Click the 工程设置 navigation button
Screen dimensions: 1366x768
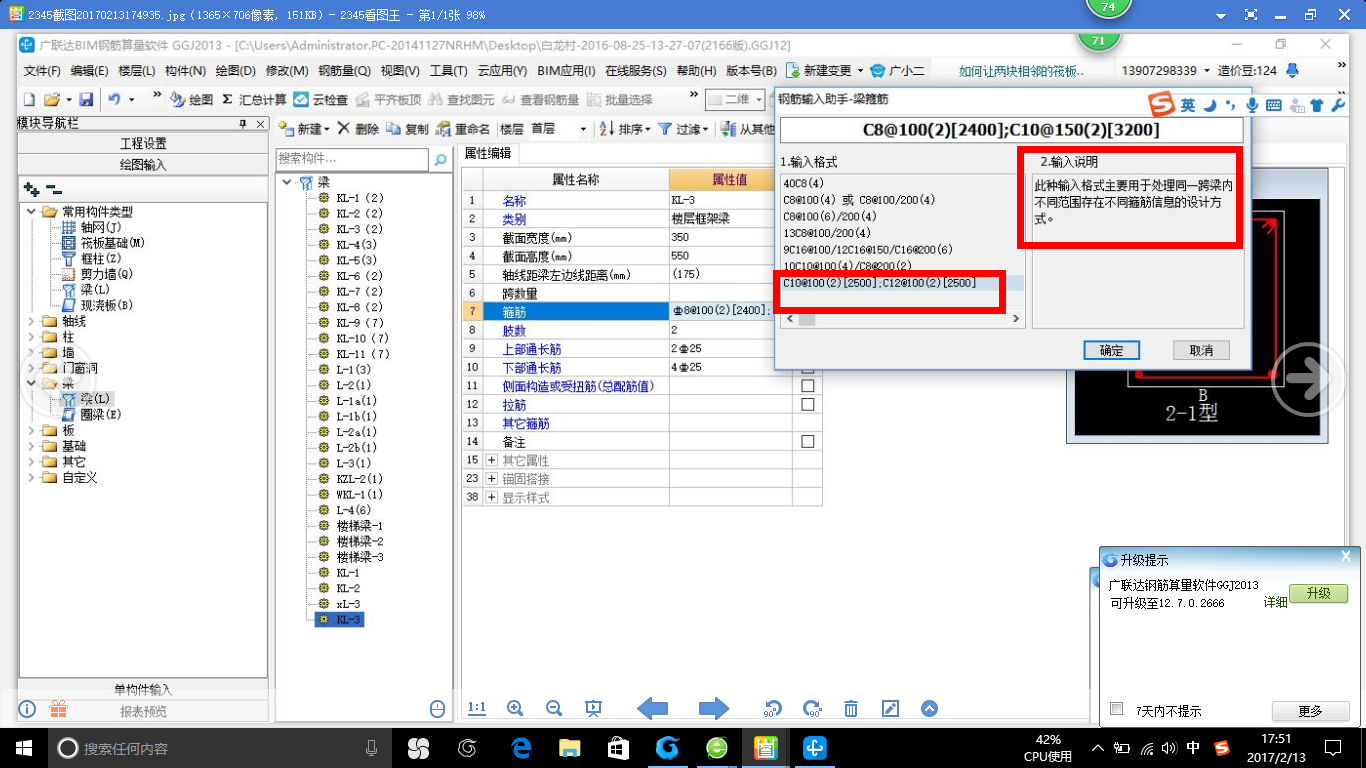point(143,144)
